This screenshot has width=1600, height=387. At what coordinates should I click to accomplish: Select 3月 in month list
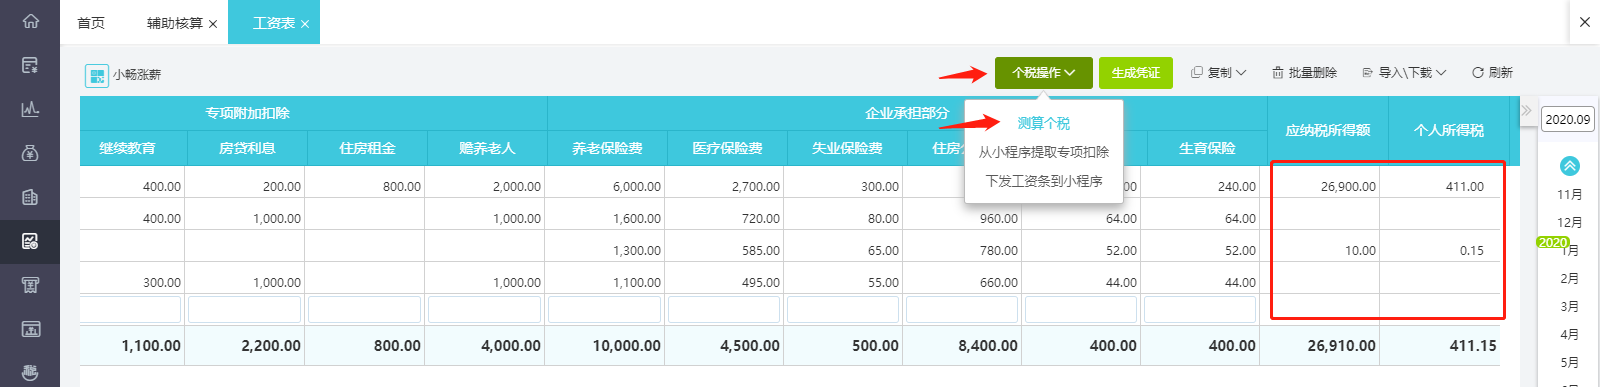(x=1570, y=306)
